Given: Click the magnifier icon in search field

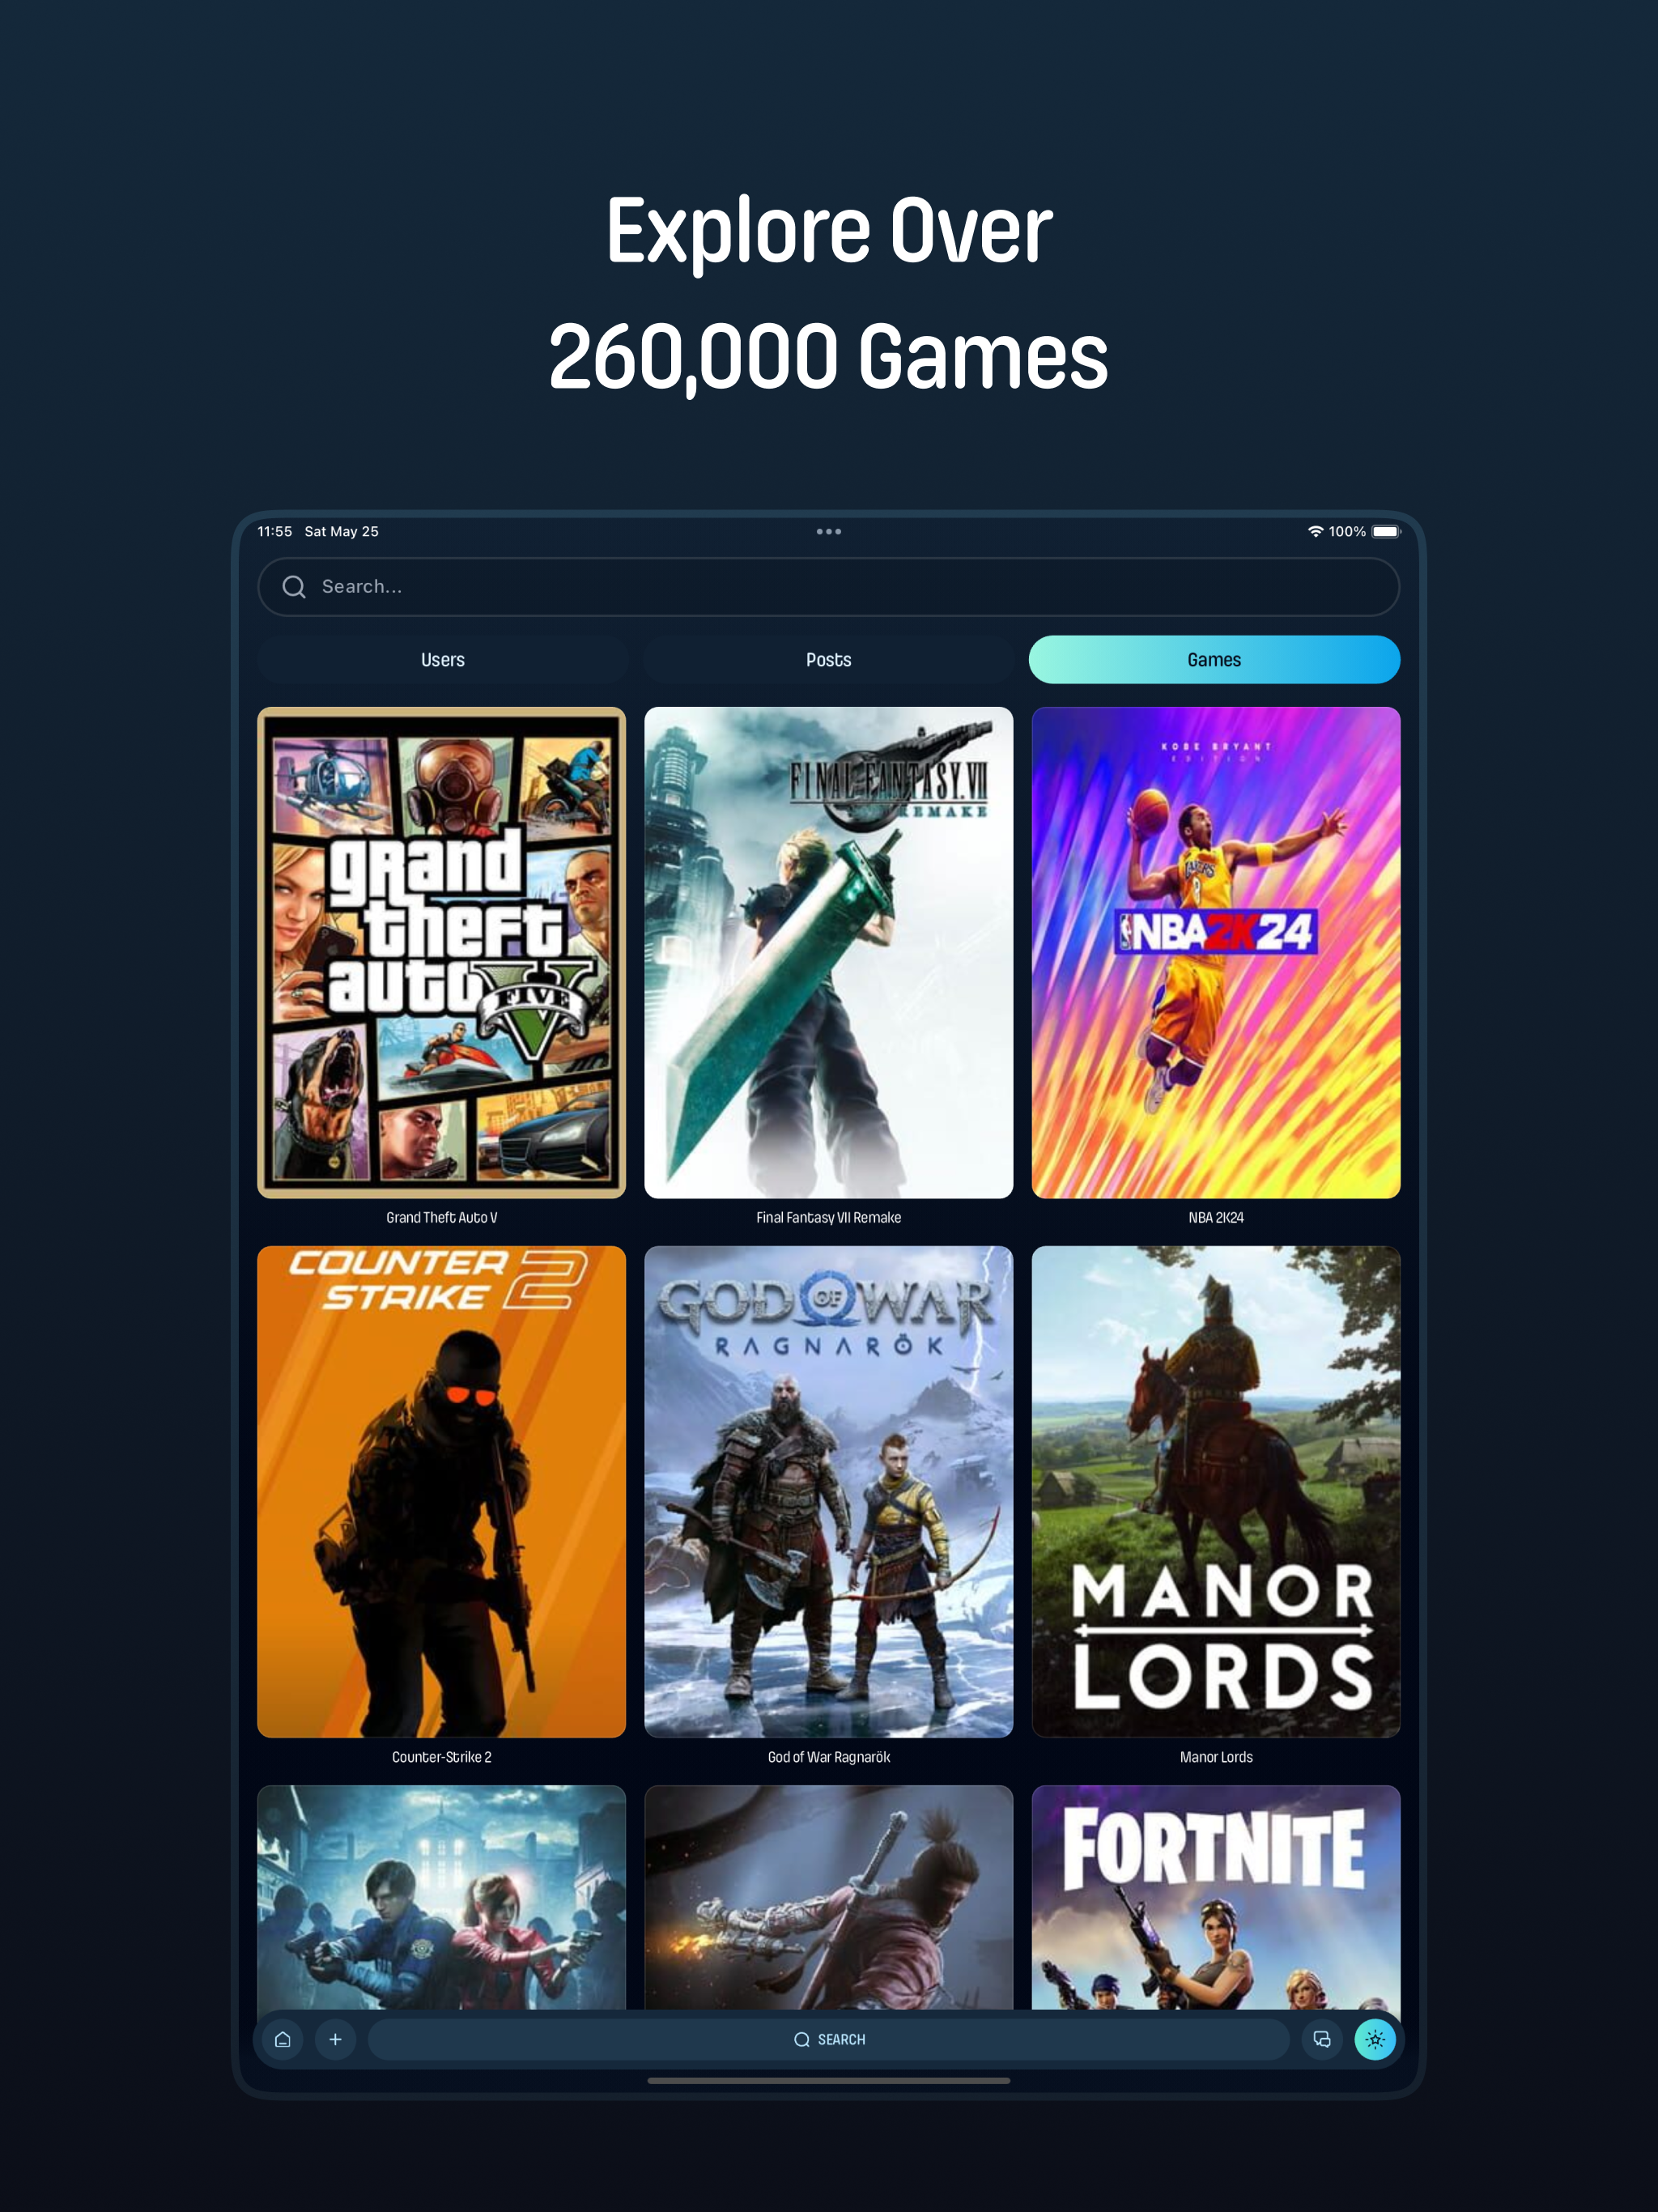Looking at the screenshot, I should (293, 587).
